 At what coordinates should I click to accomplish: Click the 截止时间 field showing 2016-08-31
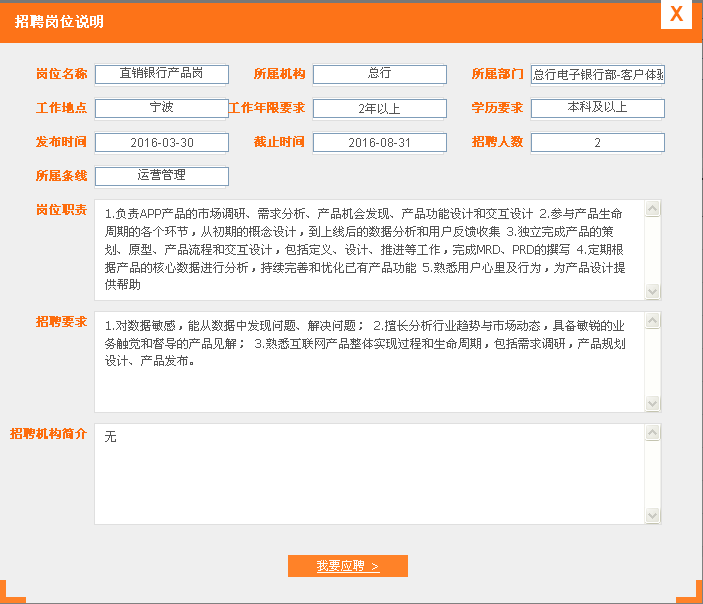pyautogui.click(x=379, y=142)
